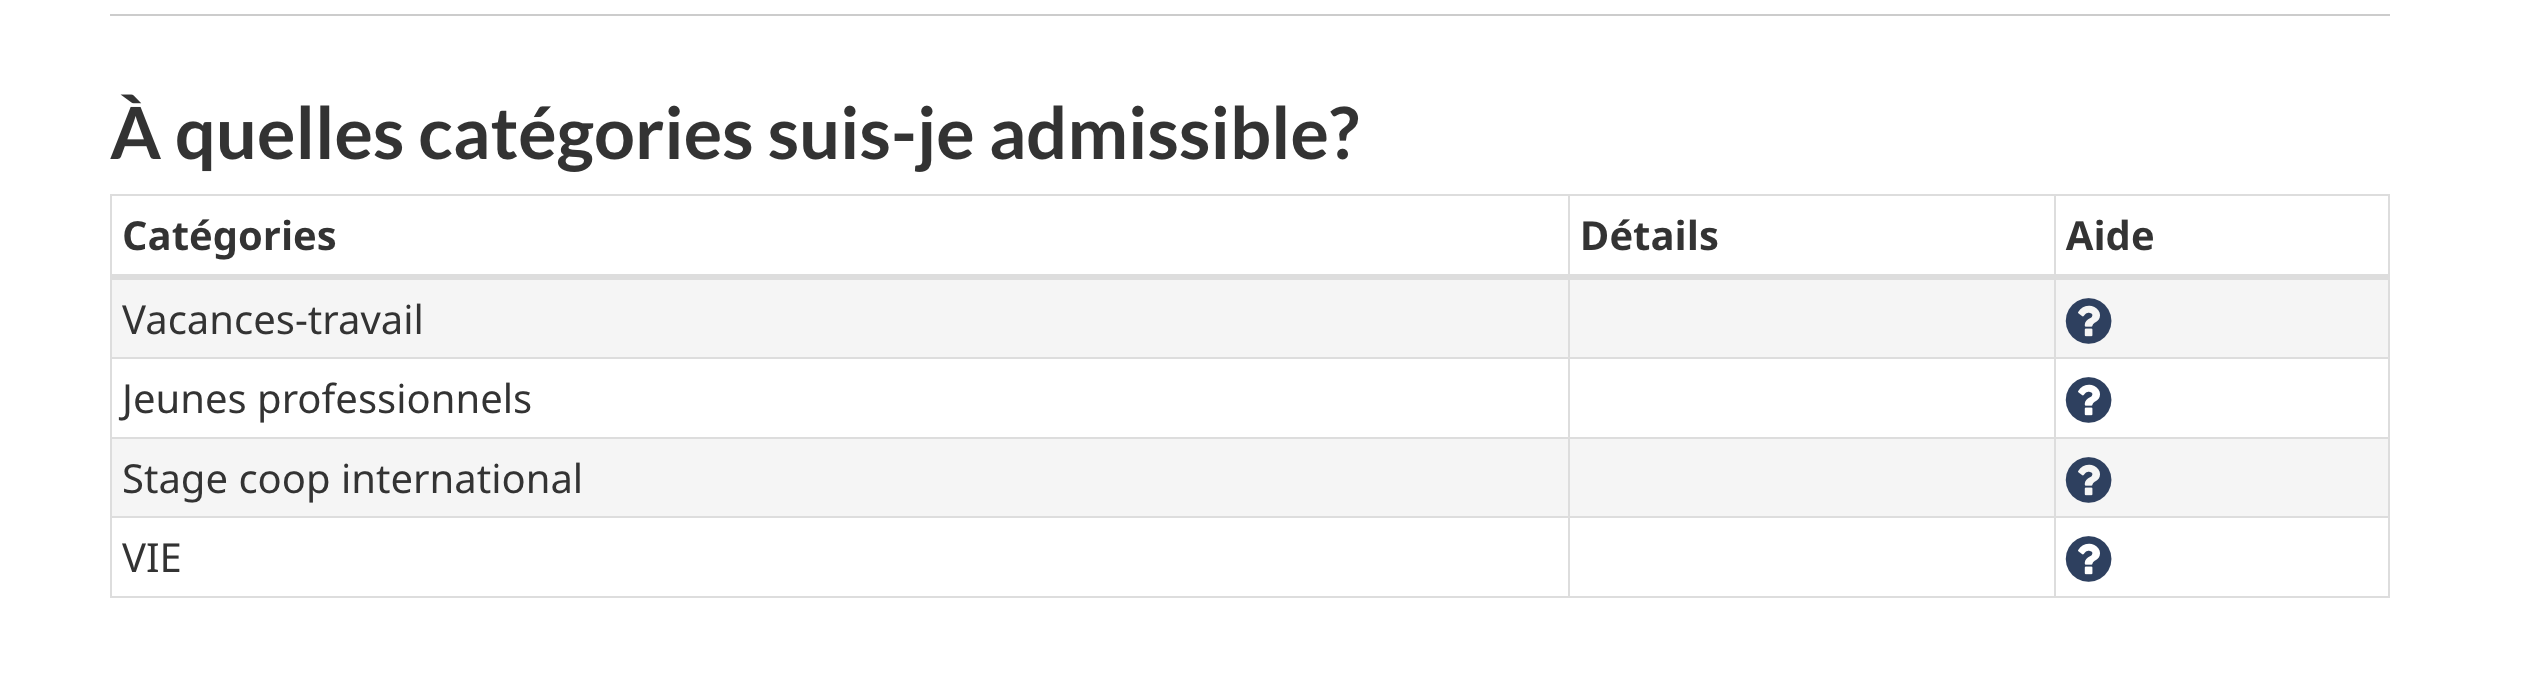Open help icon for Jeunes professionnels

pyautogui.click(x=2088, y=400)
